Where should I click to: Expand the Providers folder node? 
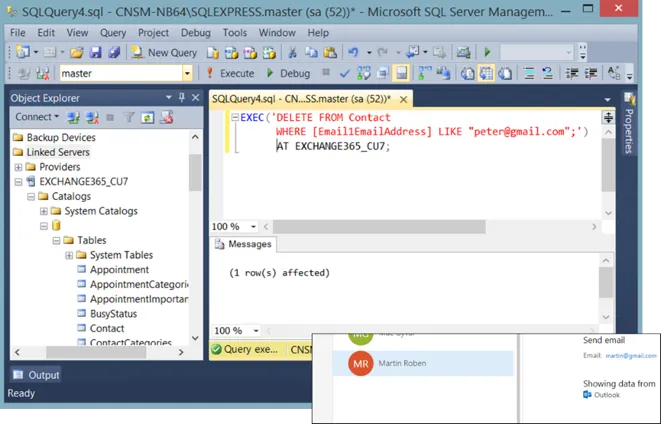tap(18, 167)
